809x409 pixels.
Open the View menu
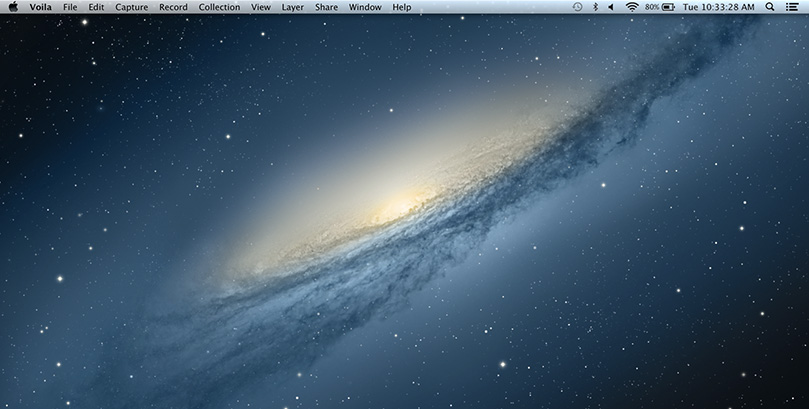tap(261, 7)
